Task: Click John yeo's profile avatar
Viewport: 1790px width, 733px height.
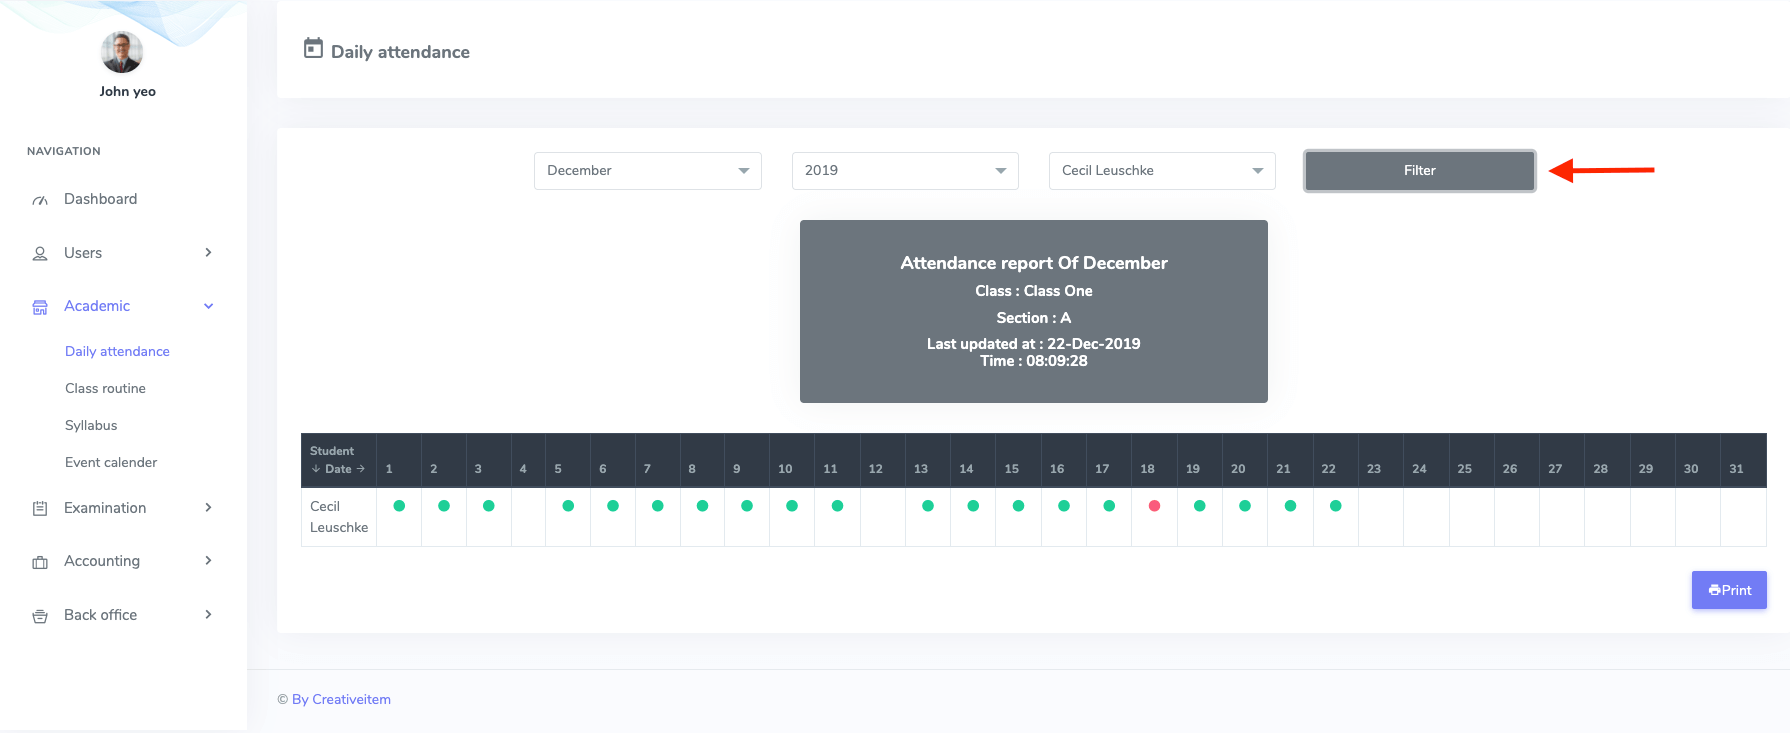Action: click(x=122, y=52)
